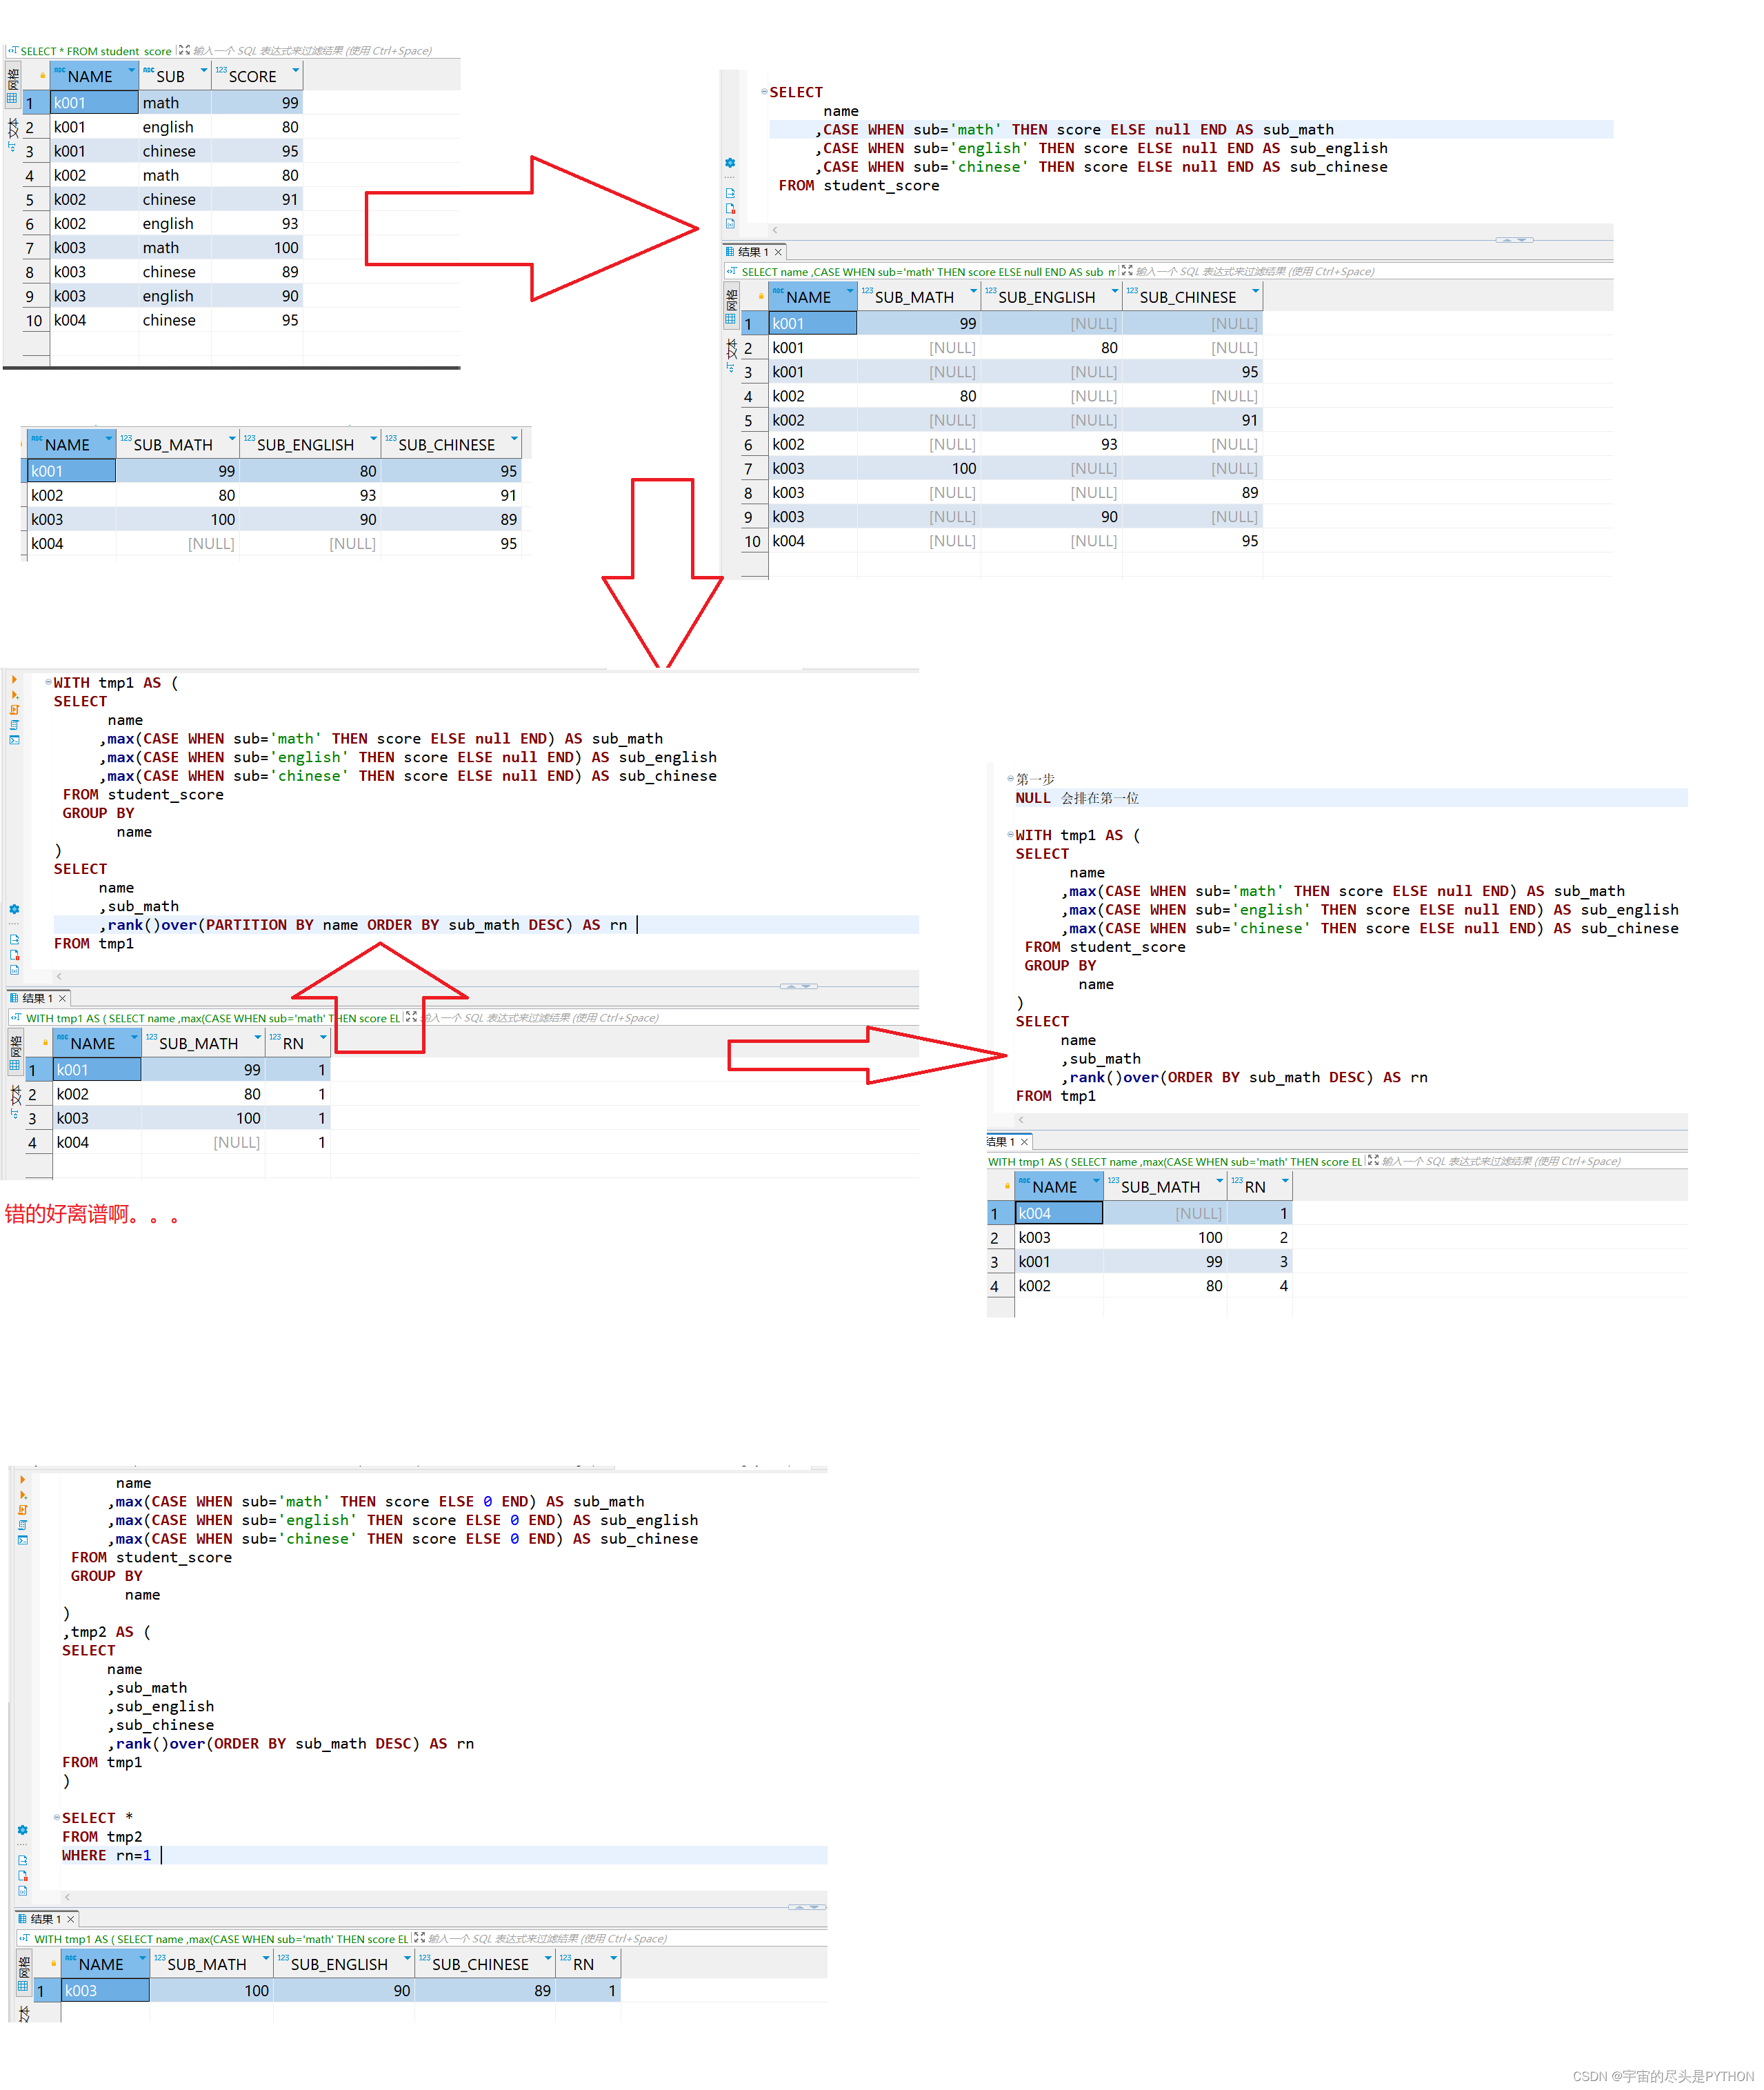Collapse the 第一步 comment fold
Viewport: 1764px width, 2090px height.
click(x=1010, y=778)
